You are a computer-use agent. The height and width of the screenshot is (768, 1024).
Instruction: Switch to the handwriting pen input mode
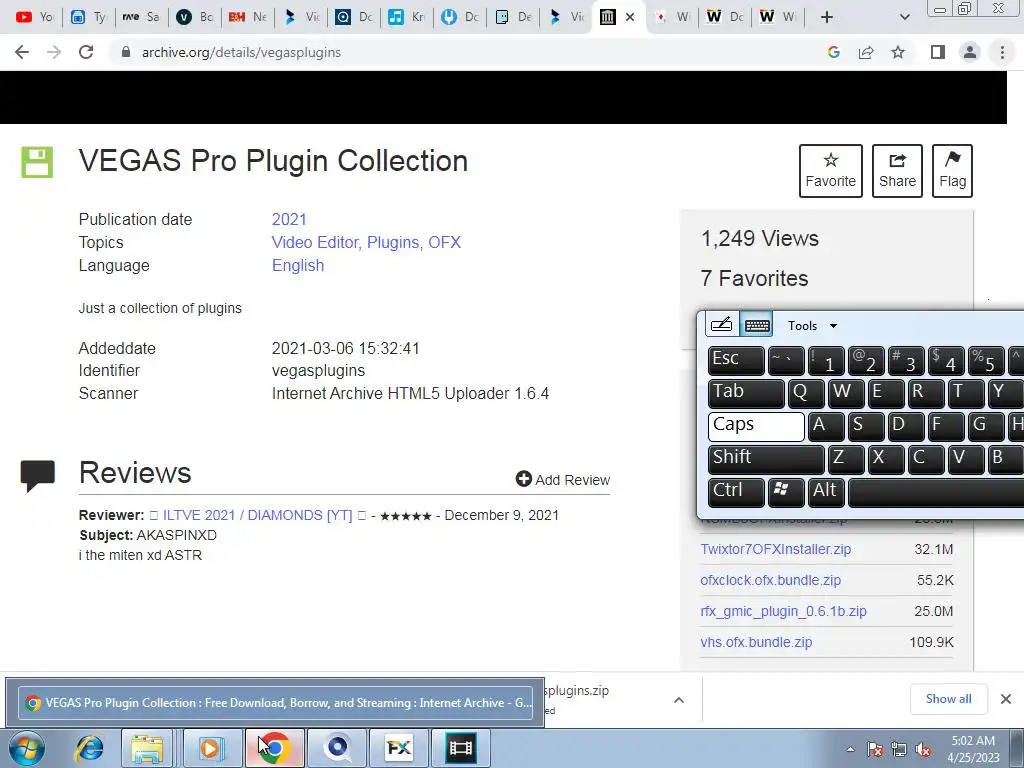[x=722, y=325]
